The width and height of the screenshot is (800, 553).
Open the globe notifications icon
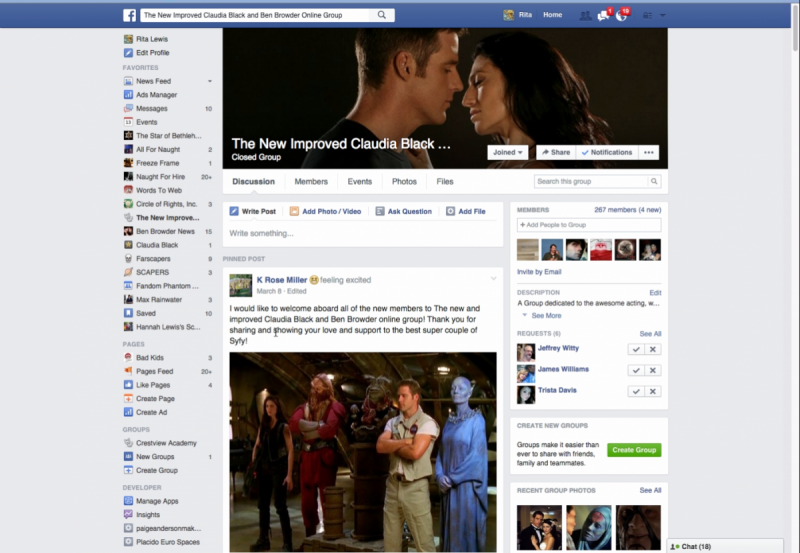(621, 15)
